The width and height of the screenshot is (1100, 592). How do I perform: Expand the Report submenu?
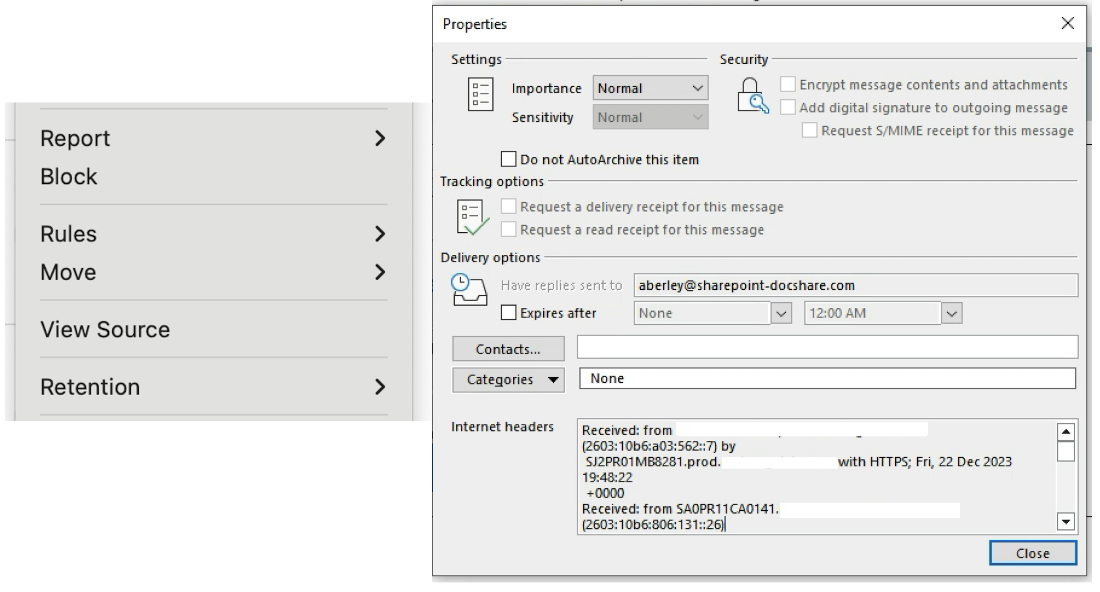[213, 138]
